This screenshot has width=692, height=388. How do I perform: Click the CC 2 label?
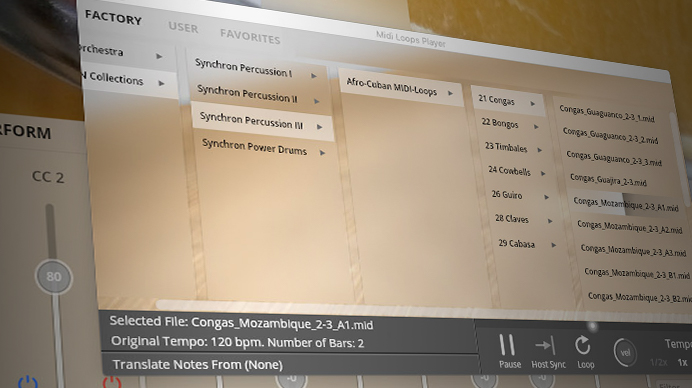click(48, 177)
